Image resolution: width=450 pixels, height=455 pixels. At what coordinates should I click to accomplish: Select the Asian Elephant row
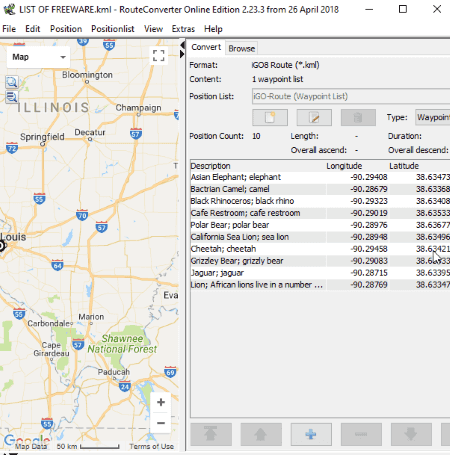[x=320, y=177]
